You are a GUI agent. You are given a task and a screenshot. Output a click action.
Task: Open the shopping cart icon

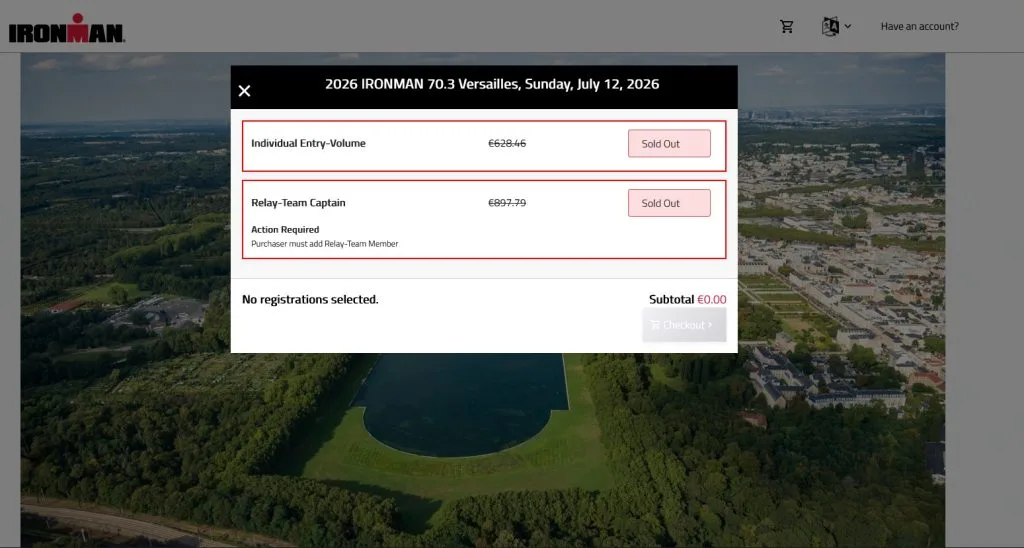787,27
